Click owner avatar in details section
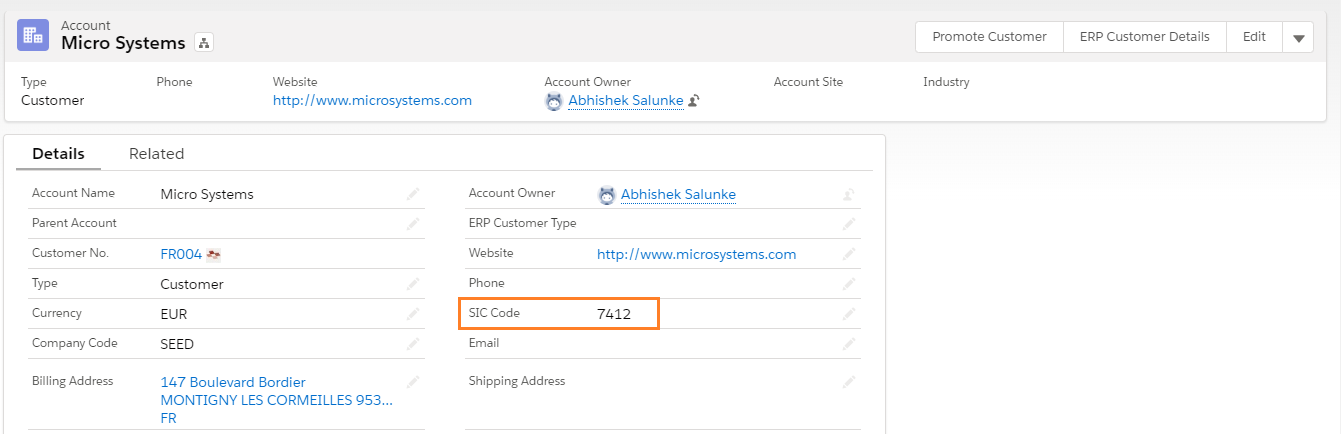Viewport: 1341px width, 434px height. click(607, 195)
